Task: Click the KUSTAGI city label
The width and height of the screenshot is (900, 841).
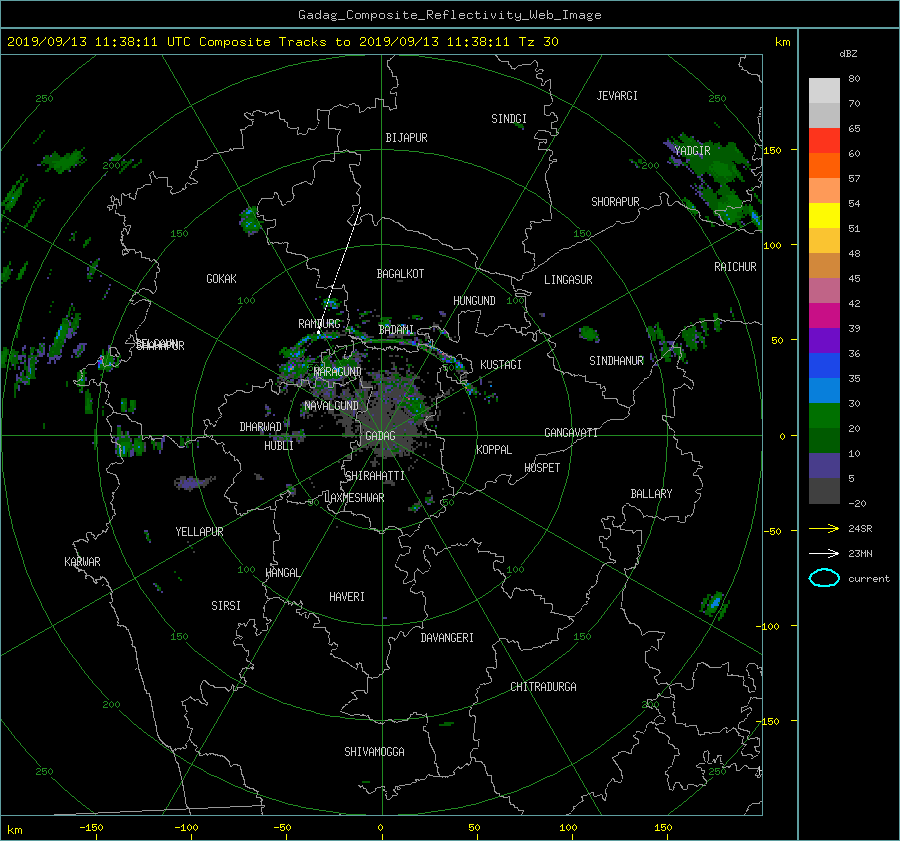Action: pyautogui.click(x=501, y=365)
